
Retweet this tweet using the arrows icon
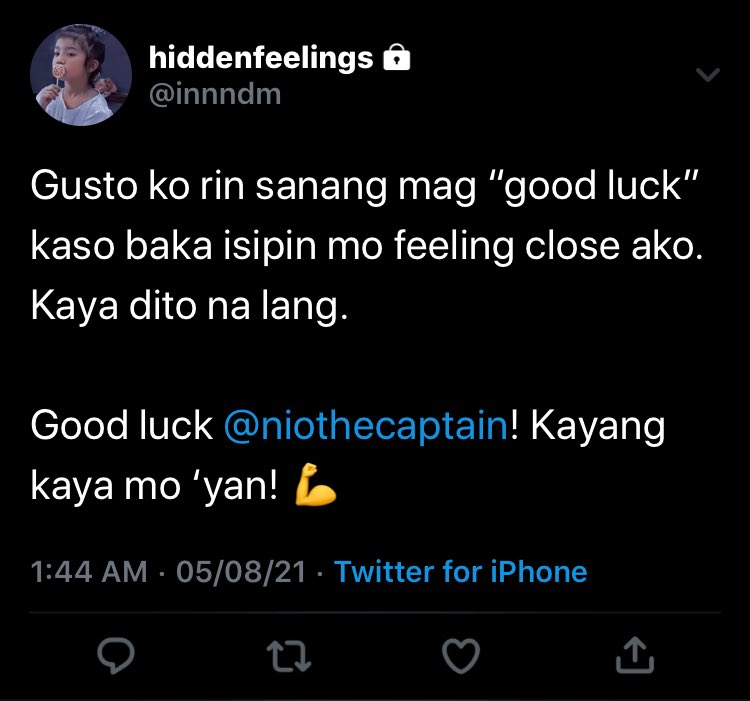click(x=289, y=657)
